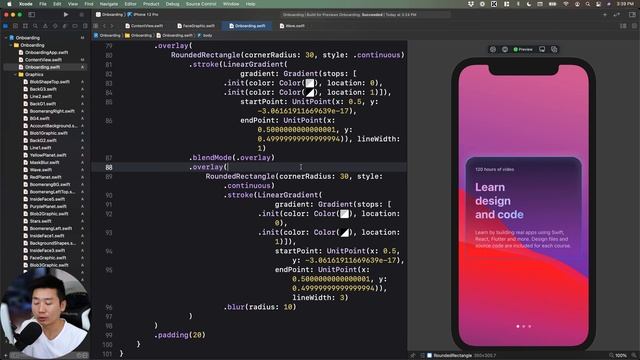Image resolution: width=640 pixels, height=360 pixels.
Task: Enable the code review button
Action: click(x=618, y=15)
